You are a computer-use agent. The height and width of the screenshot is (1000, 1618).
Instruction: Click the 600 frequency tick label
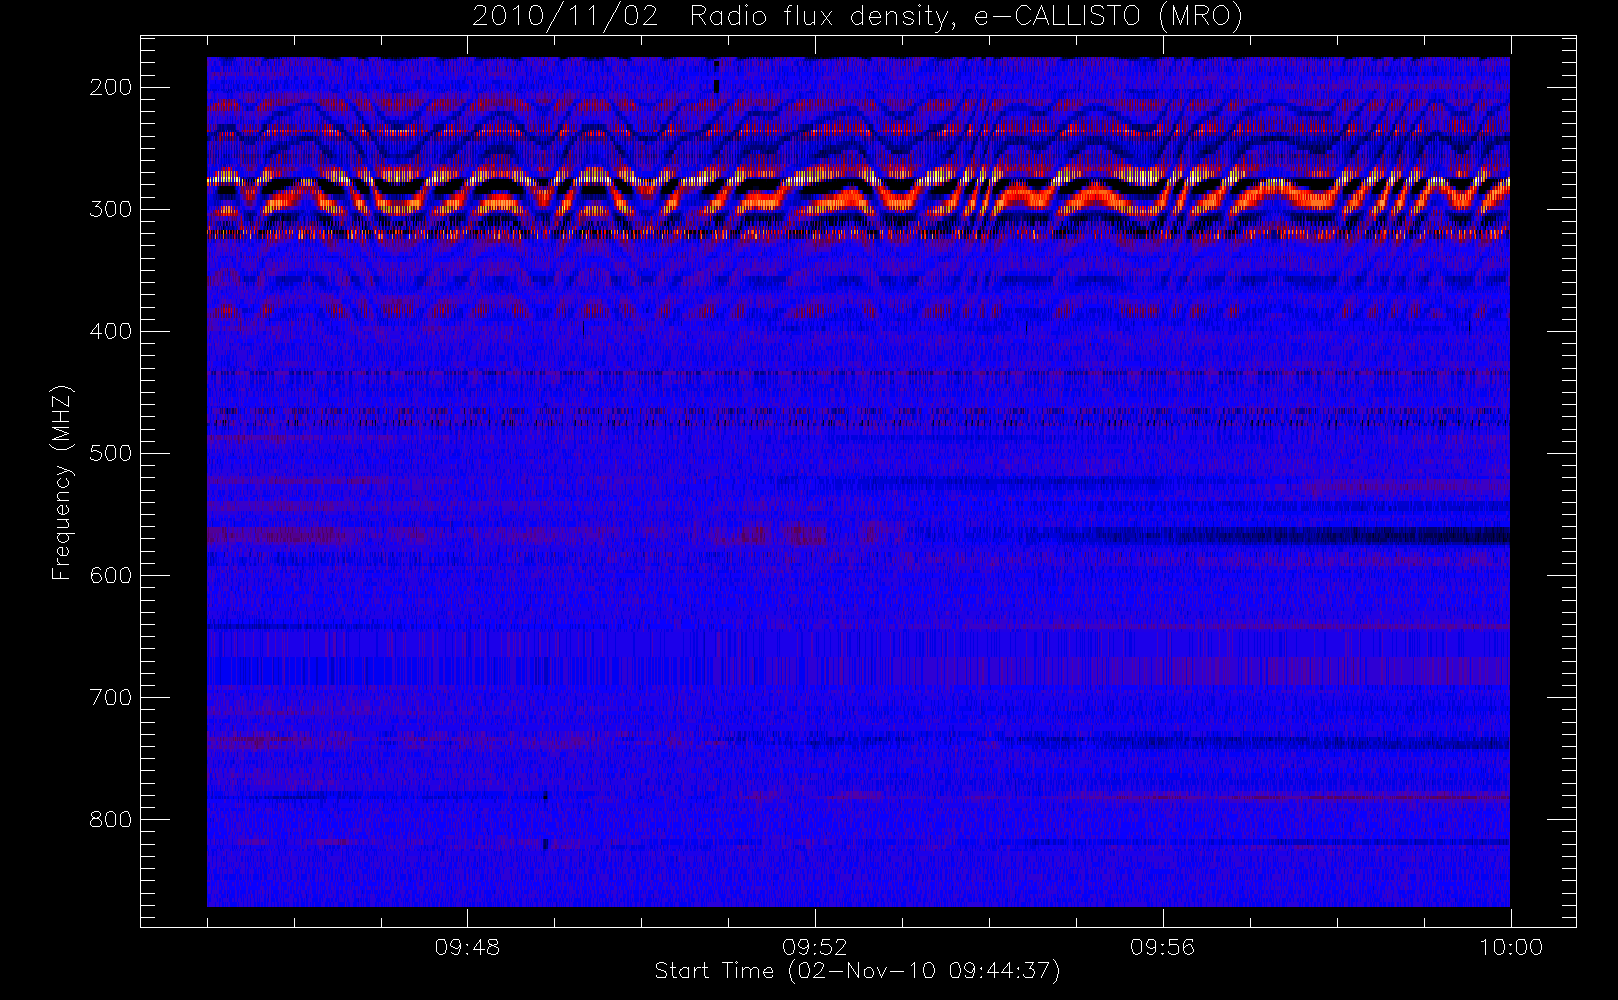coord(111,575)
